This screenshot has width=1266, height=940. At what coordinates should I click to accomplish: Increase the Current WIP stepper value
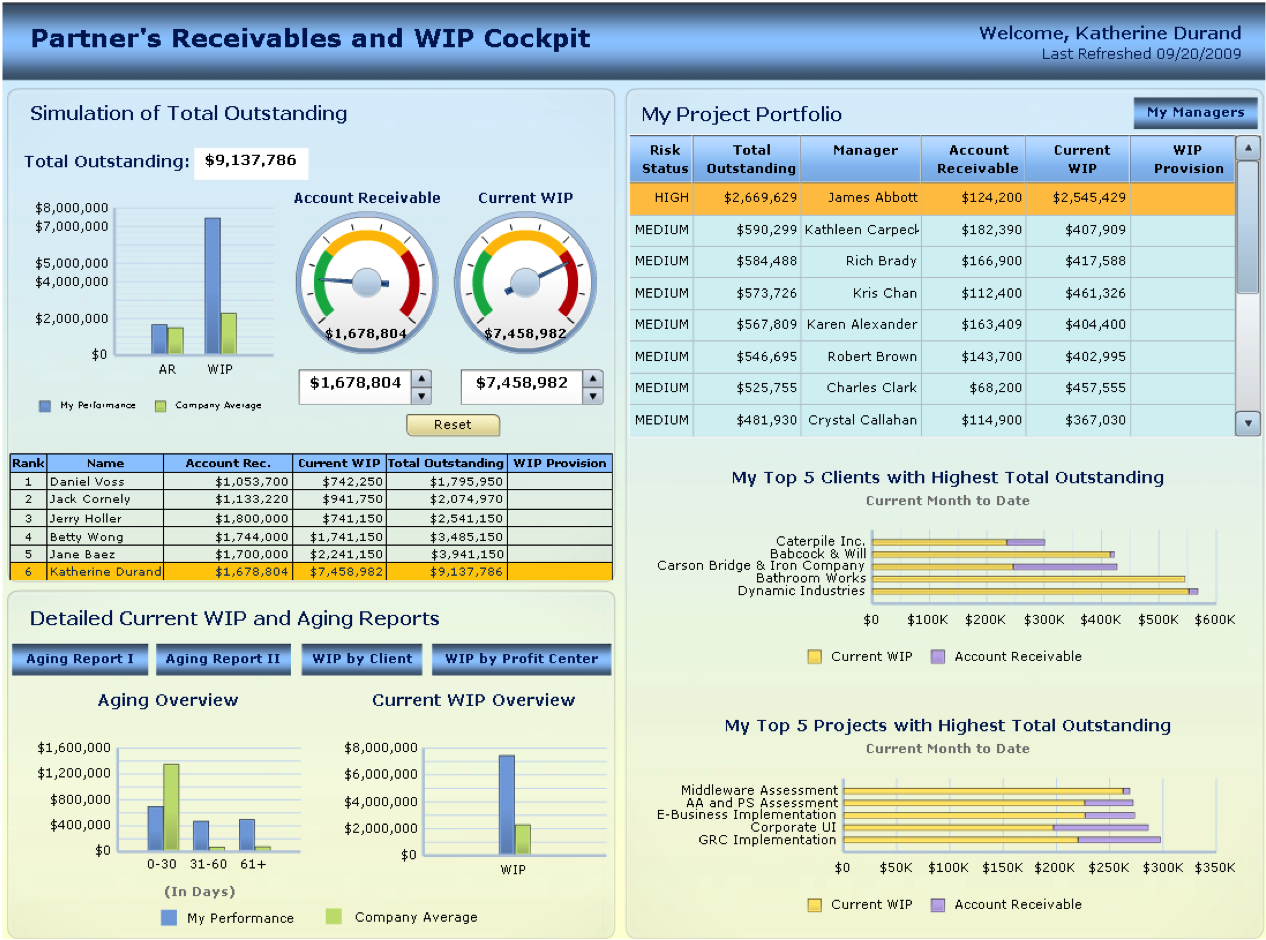coord(593,378)
